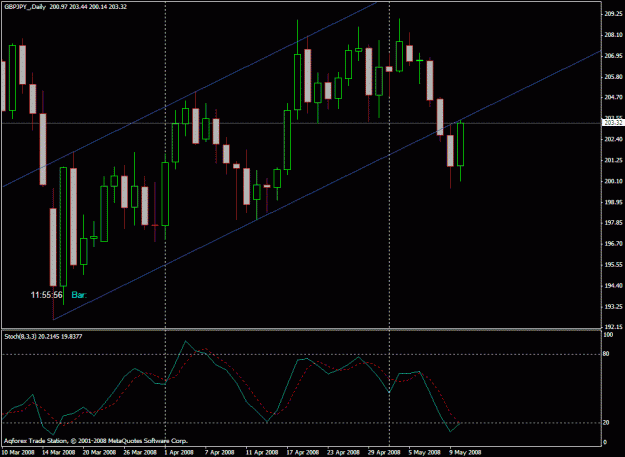This screenshot has height=457, width=625.
Task: Click the 11:55:56 countdown timer text
Action: click(x=47, y=295)
